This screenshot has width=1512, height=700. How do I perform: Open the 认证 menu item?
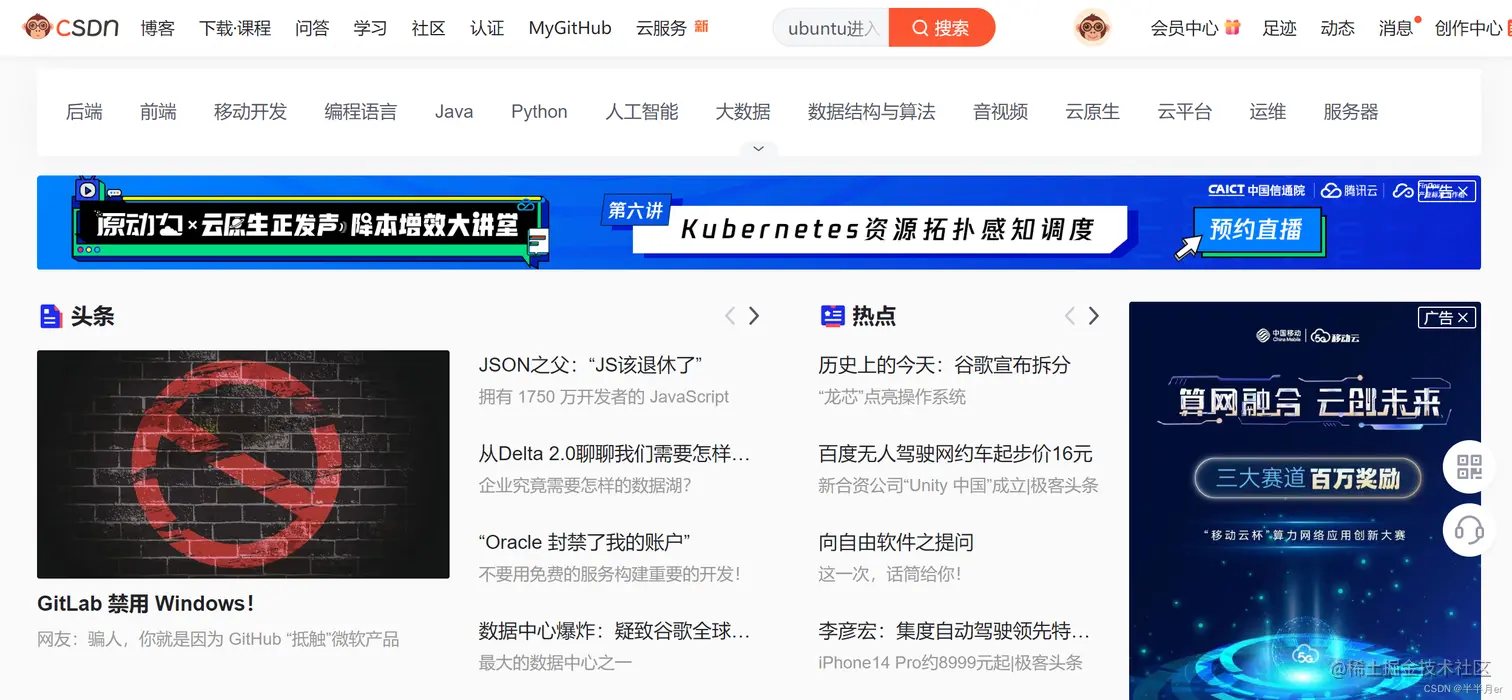[487, 28]
